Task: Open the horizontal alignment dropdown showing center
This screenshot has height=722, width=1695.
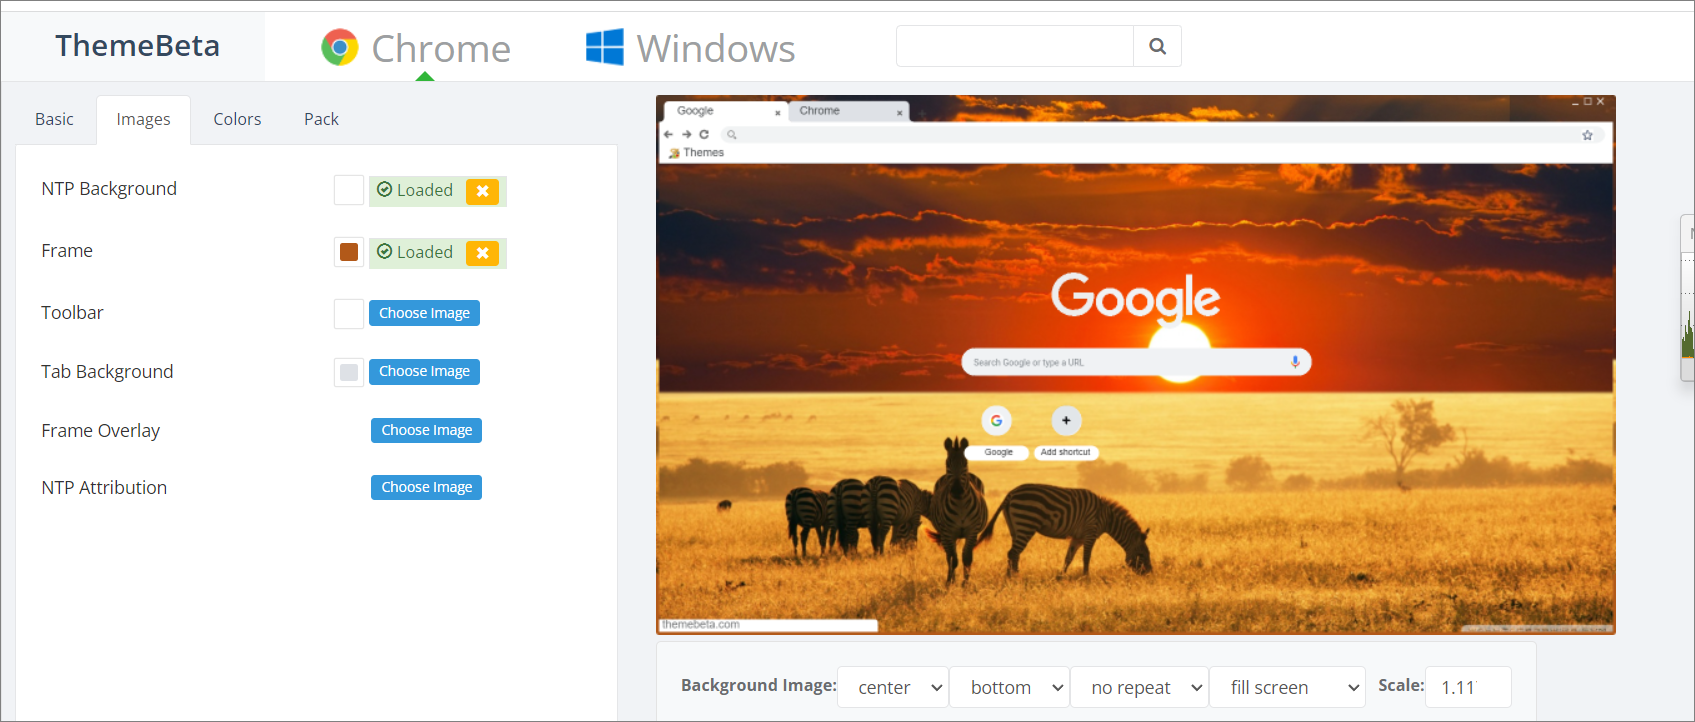Action: pyautogui.click(x=893, y=687)
